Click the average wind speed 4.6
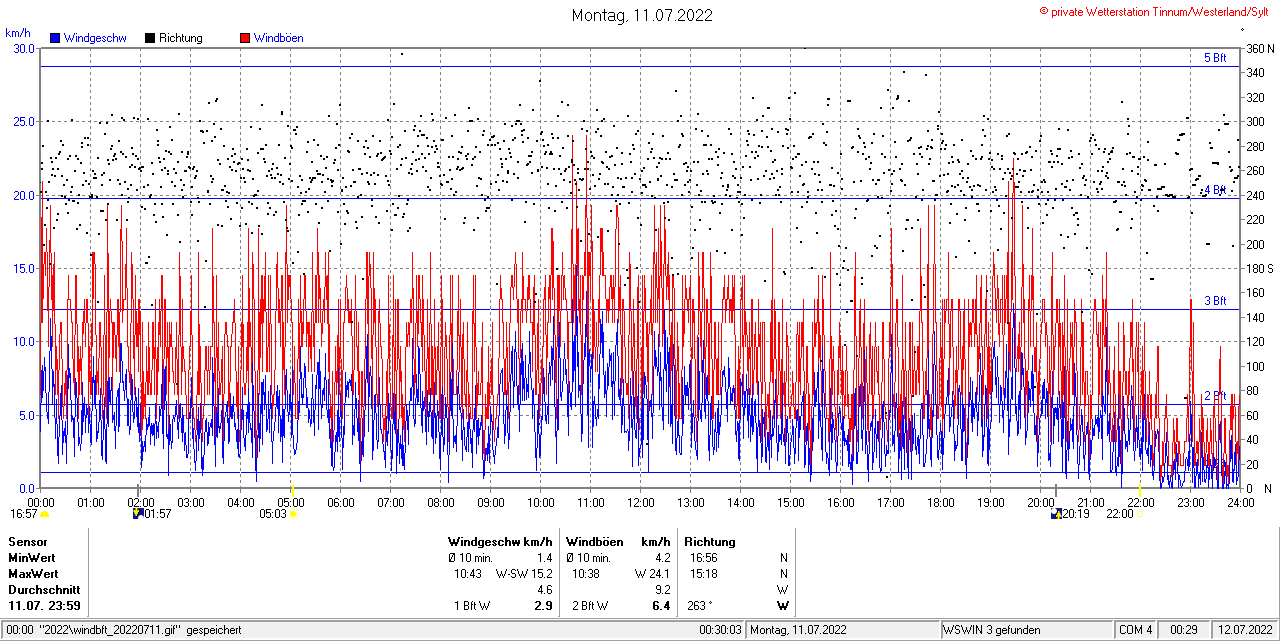 pos(545,590)
